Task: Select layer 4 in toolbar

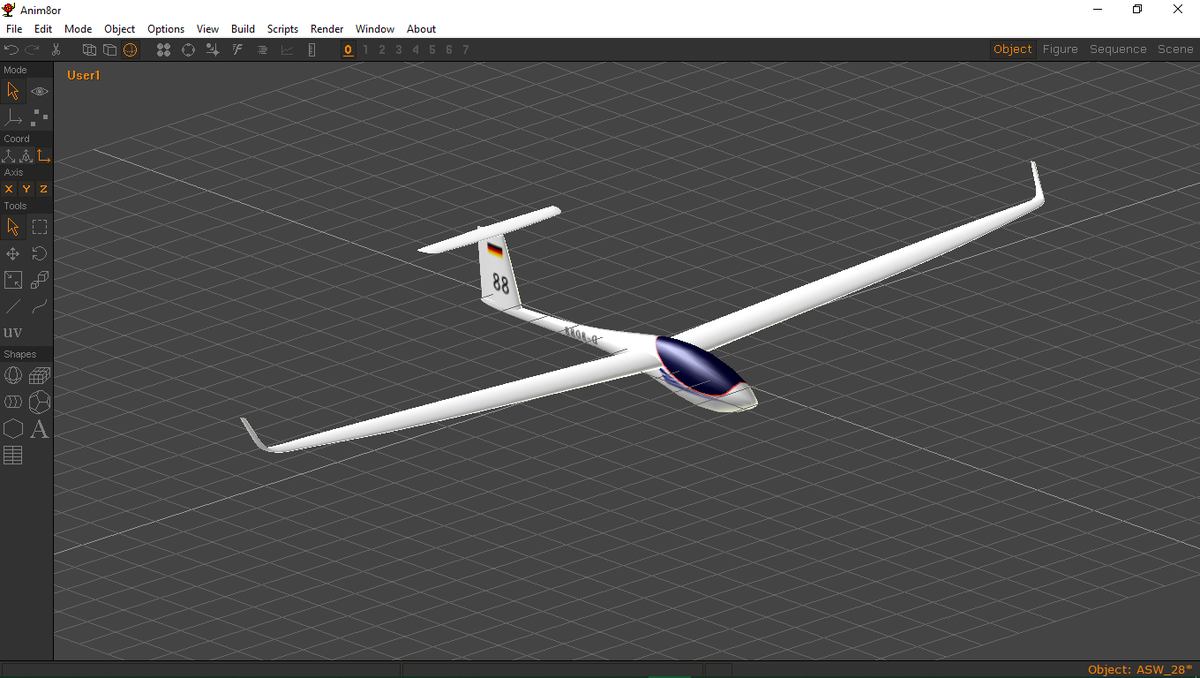Action: 415,50
